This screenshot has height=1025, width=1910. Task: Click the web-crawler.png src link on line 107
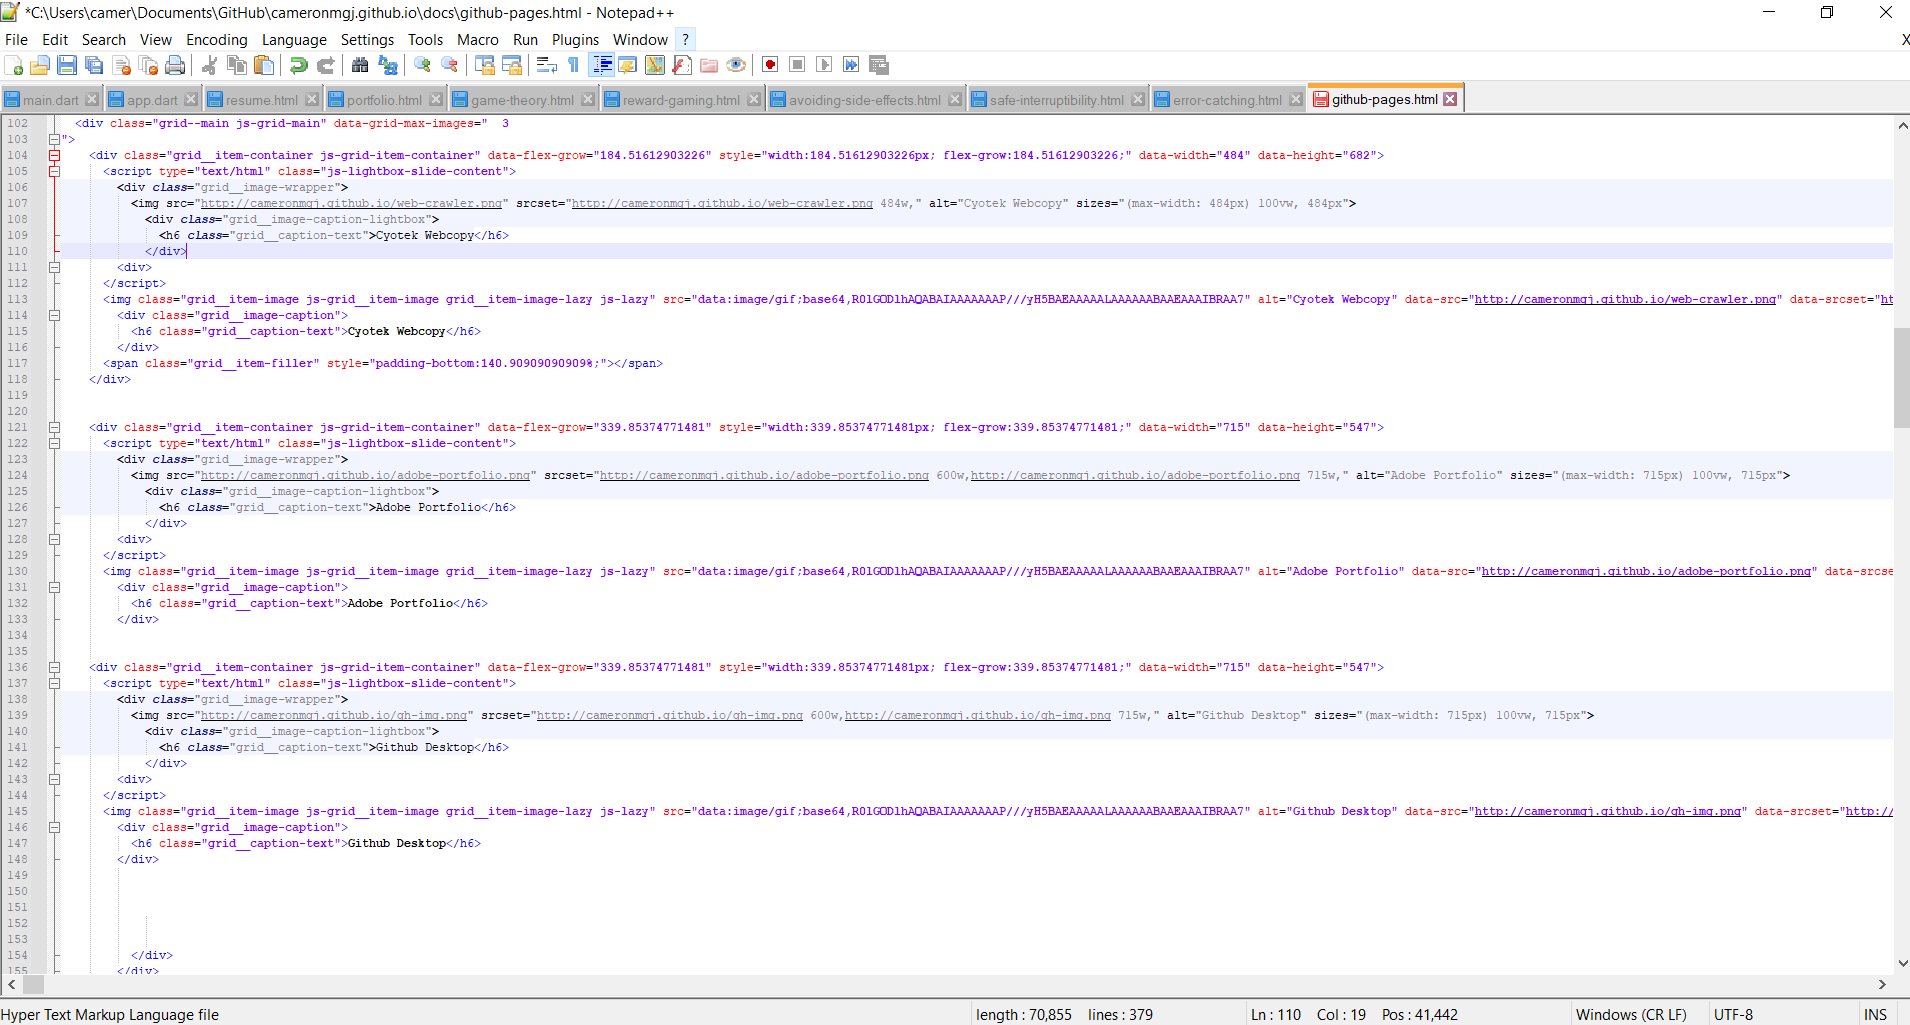(352, 203)
